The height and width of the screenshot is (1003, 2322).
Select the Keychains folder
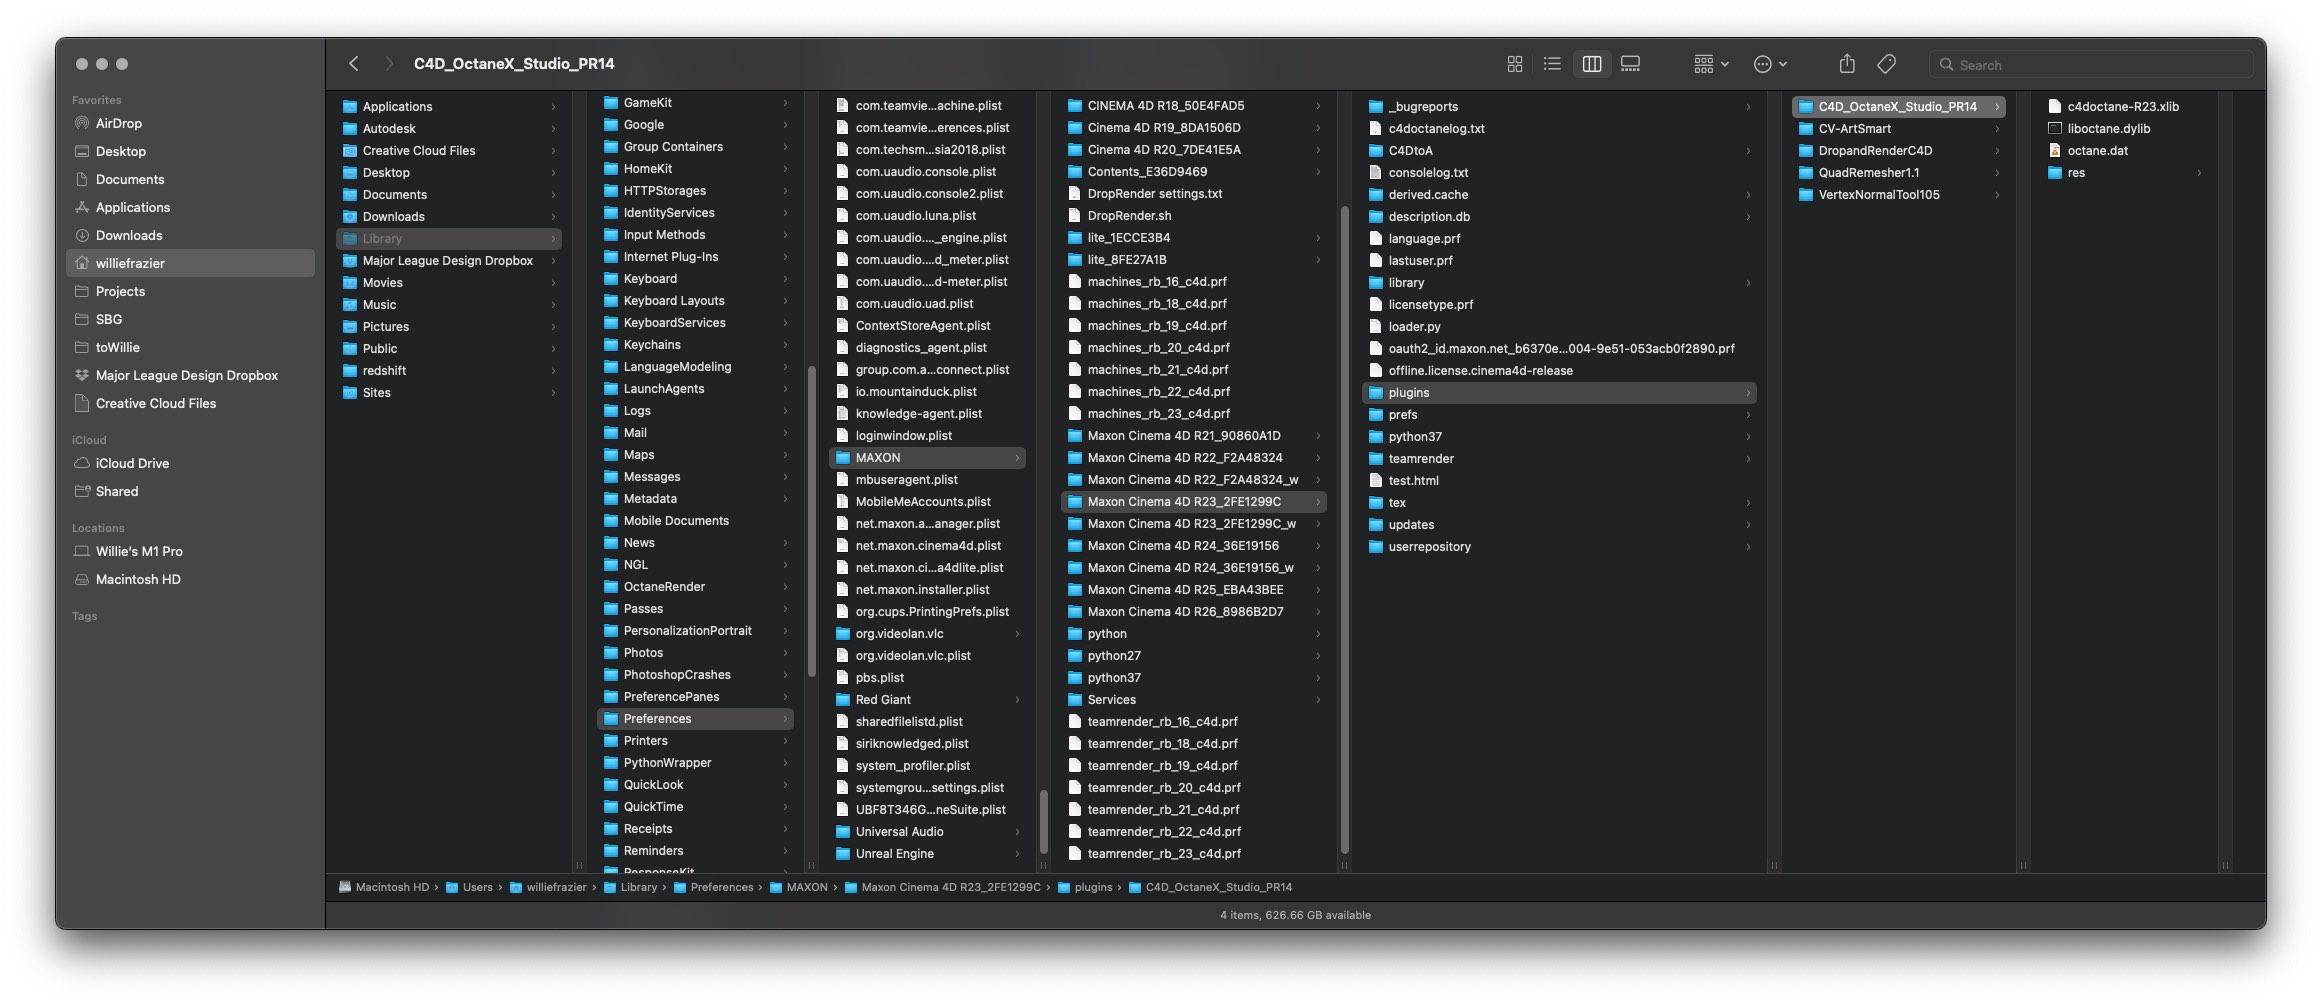pos(696,345)
